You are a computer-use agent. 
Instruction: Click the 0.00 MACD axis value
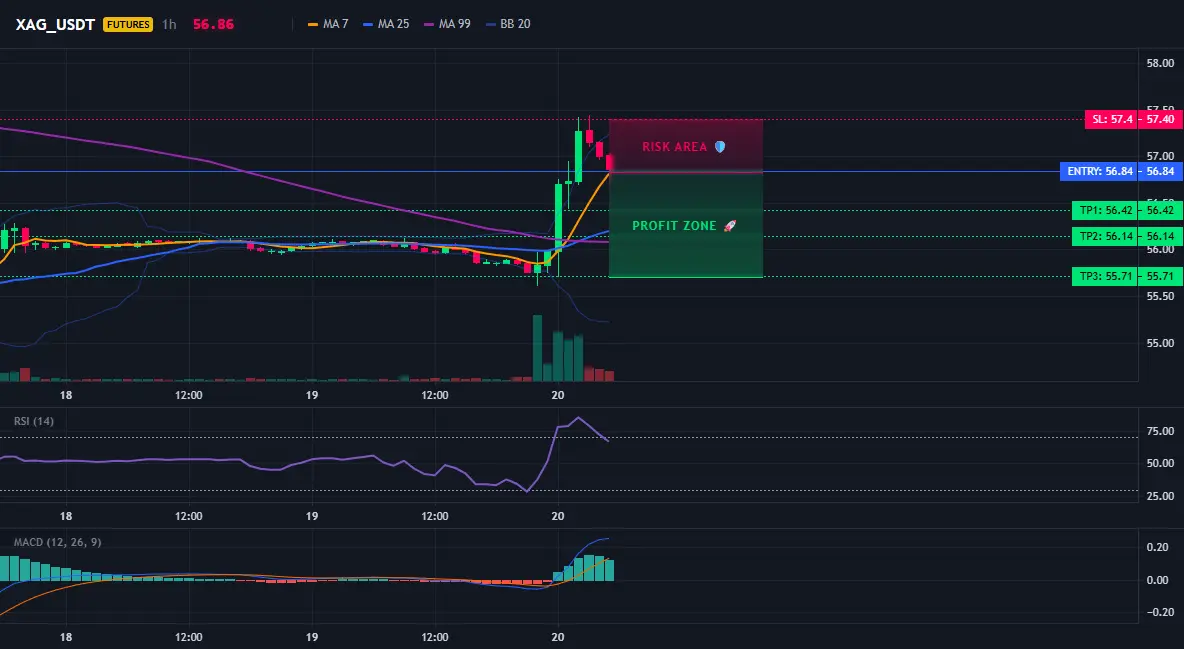pyautogui.click(x=1158, y=579)
